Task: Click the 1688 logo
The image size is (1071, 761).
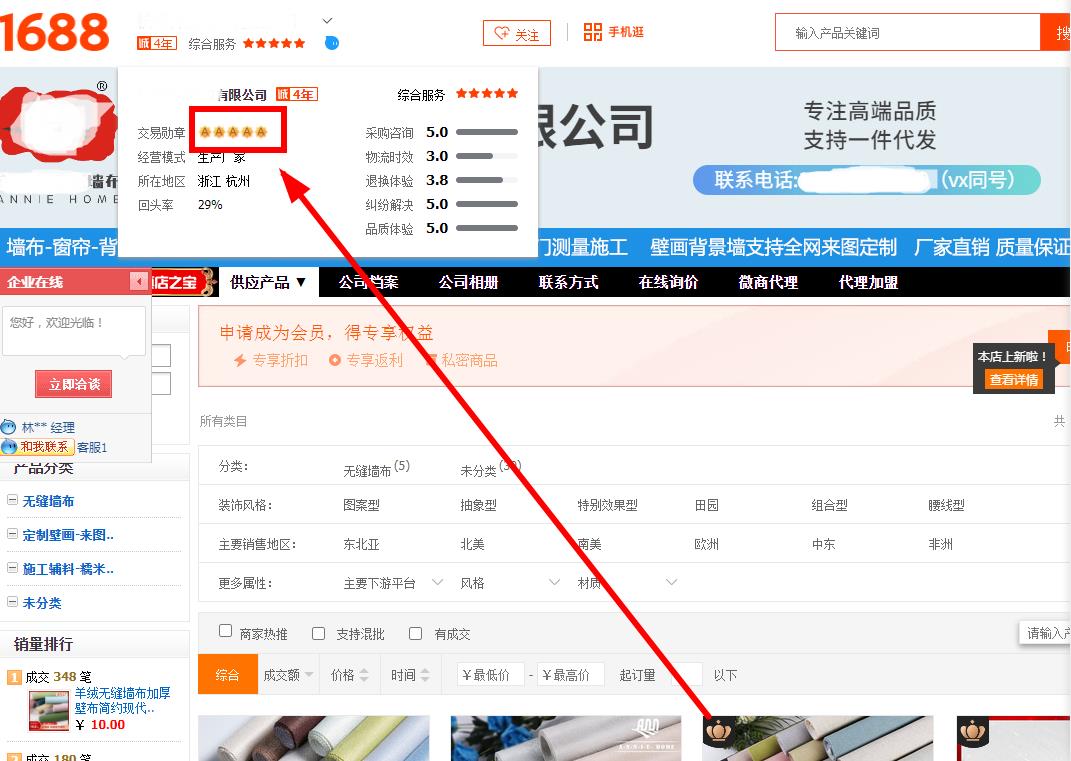Action: click(x=55, y=32)
